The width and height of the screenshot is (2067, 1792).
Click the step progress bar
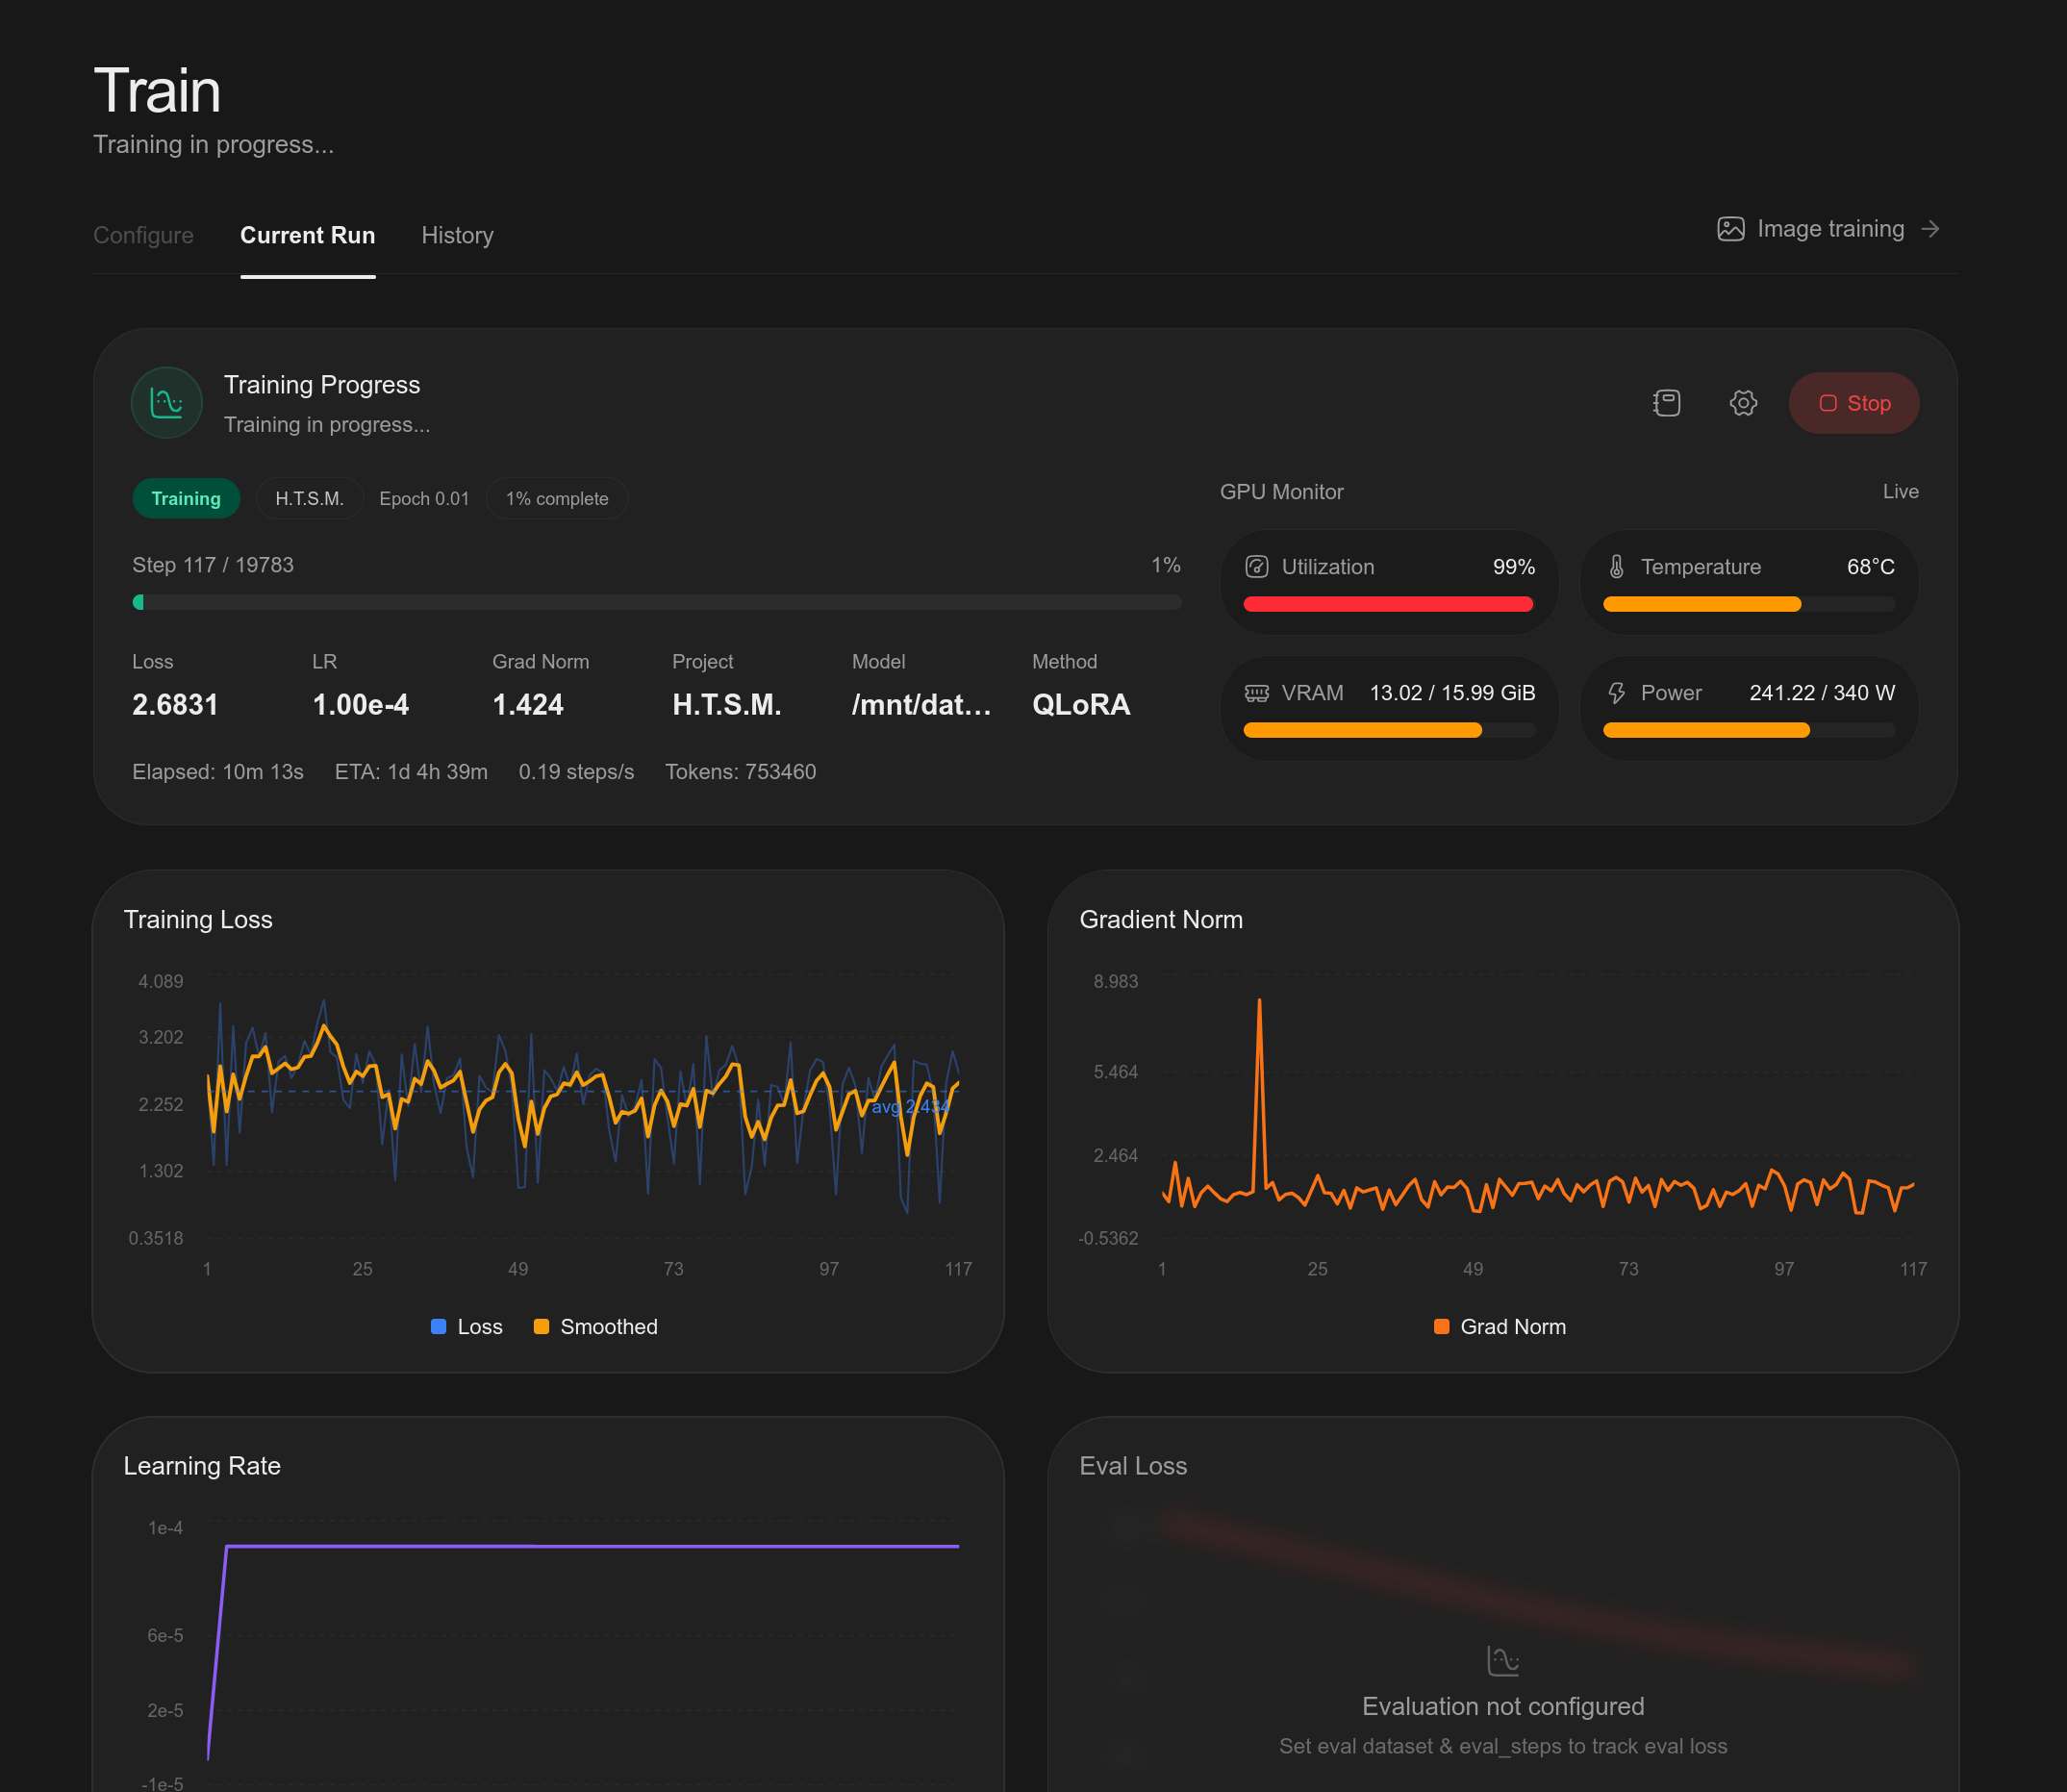pyautogui.click(x=657, y=602)
